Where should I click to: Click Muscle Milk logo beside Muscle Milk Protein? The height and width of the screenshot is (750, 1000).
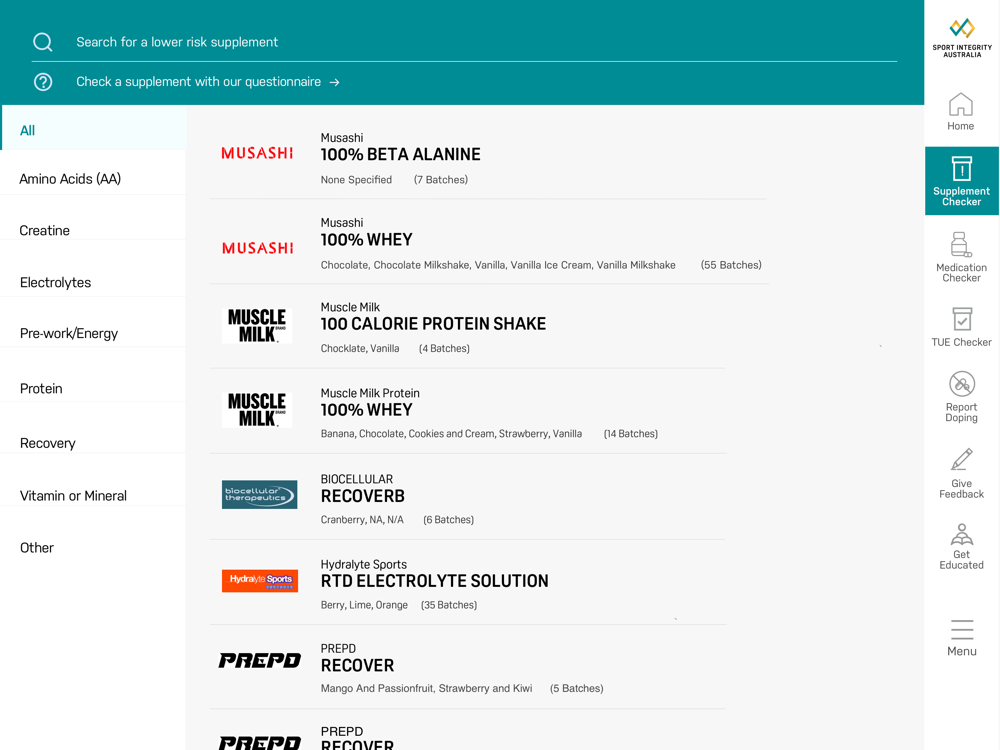(x=257, y=410)
